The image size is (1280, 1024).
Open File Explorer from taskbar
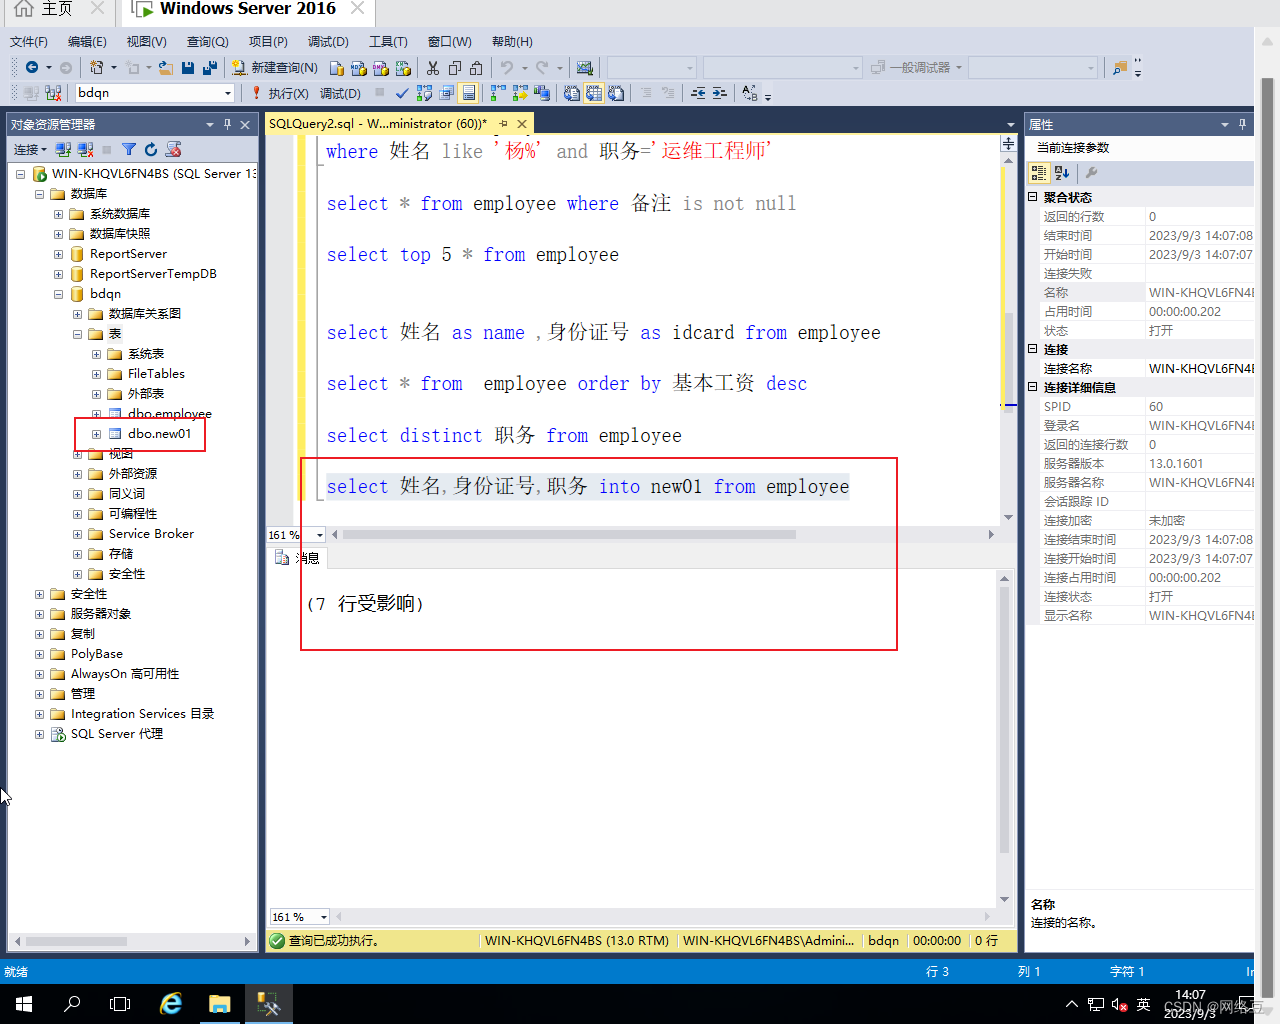(x=219, y=1004)
